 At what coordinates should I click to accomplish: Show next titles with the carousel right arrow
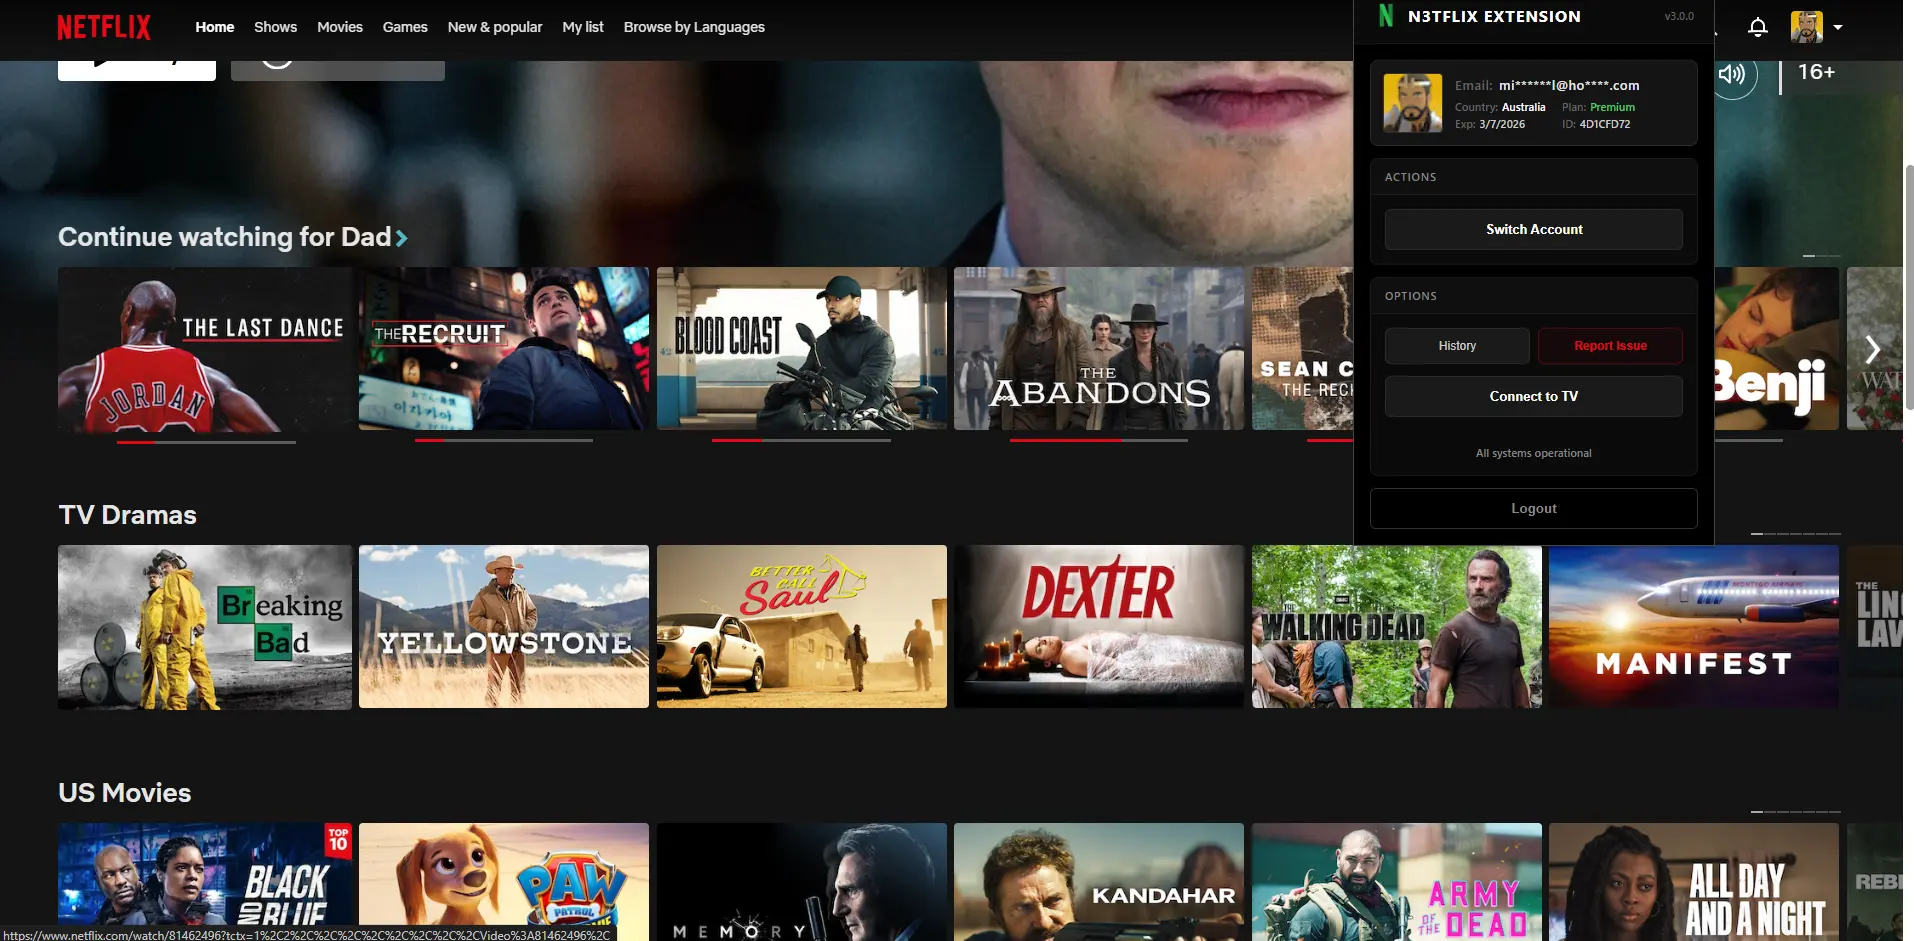coord(1873,349)
